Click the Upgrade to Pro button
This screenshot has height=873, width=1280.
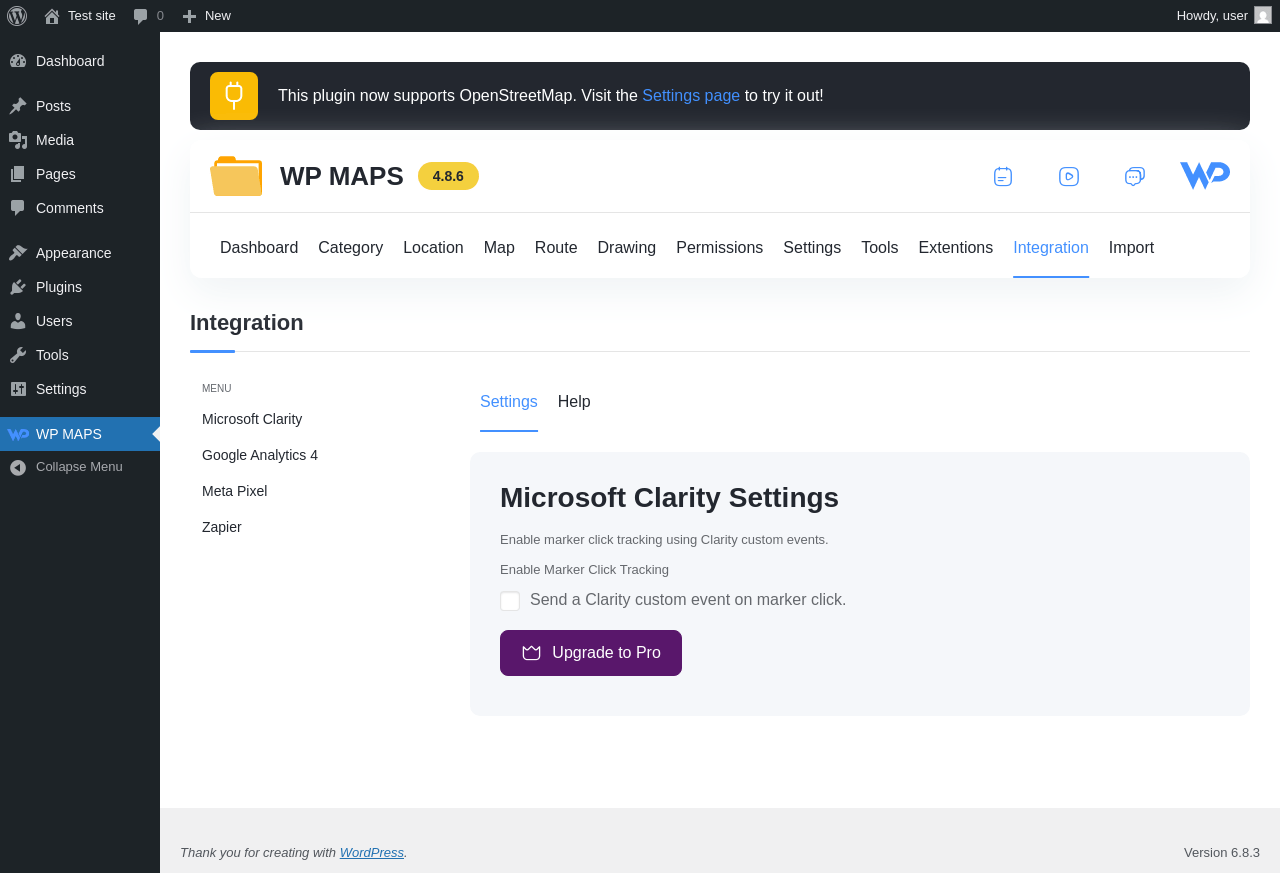[x=591, y=653]
